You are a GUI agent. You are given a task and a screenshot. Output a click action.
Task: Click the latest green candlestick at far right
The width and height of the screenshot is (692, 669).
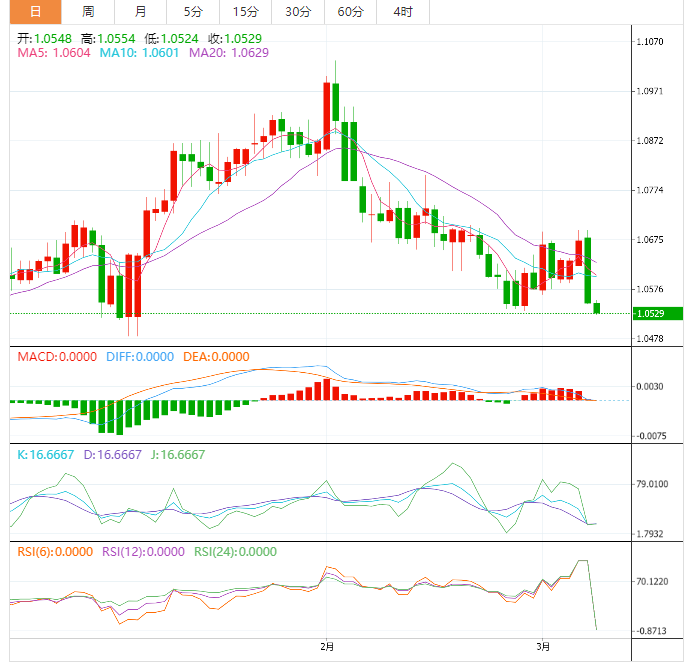[597, 308]
